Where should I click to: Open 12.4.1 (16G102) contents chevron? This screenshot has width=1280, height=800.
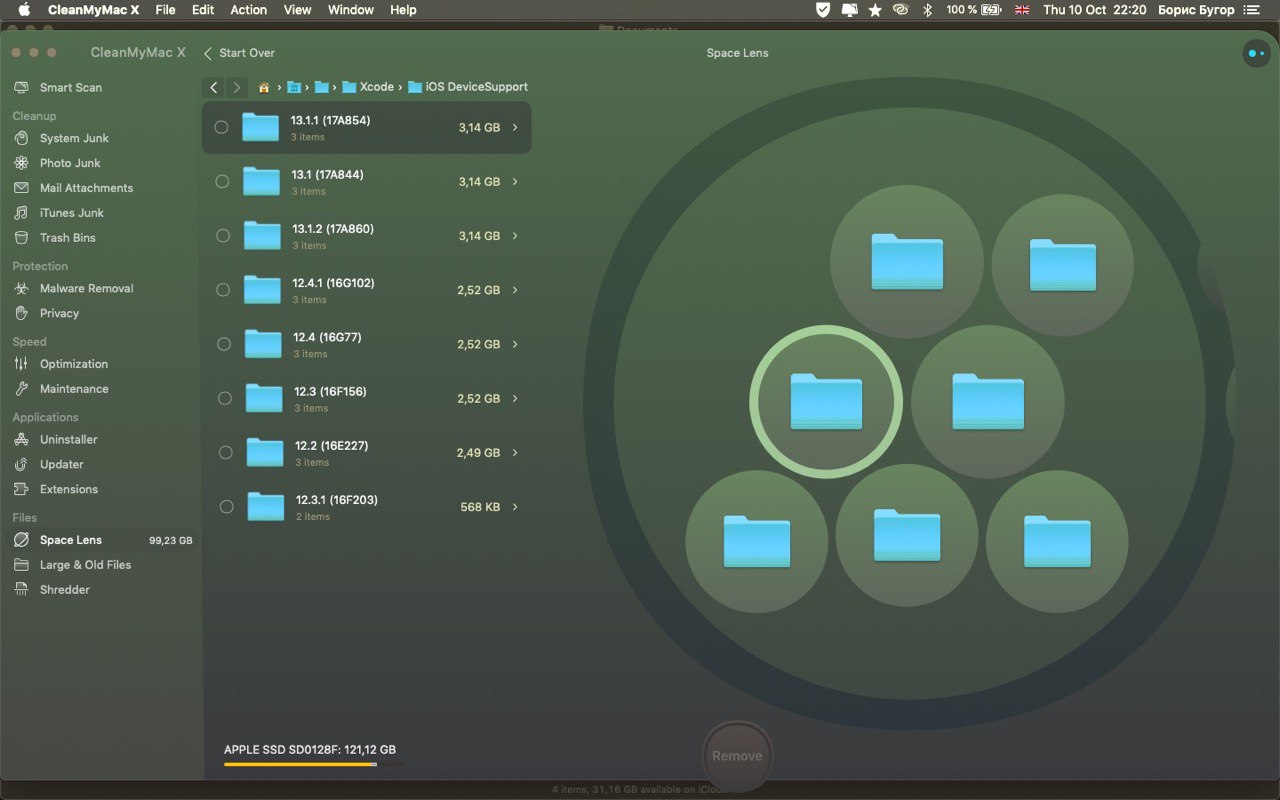(515, 290)
